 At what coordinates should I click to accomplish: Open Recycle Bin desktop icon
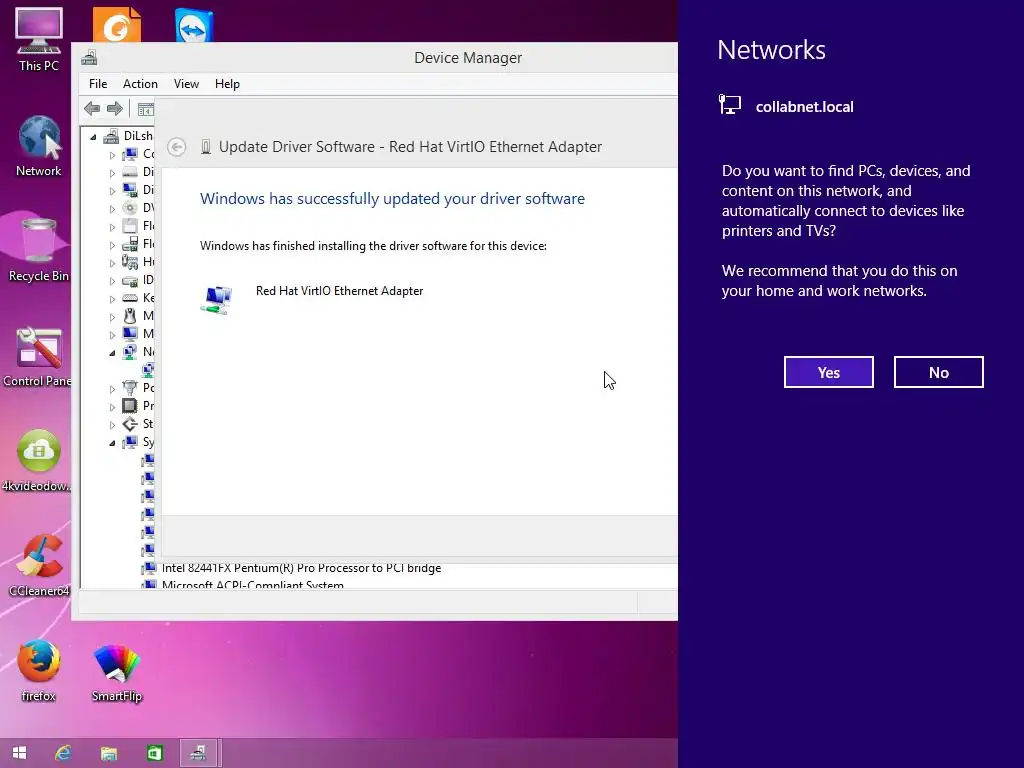pyautogui.click(x=39, y=251)
